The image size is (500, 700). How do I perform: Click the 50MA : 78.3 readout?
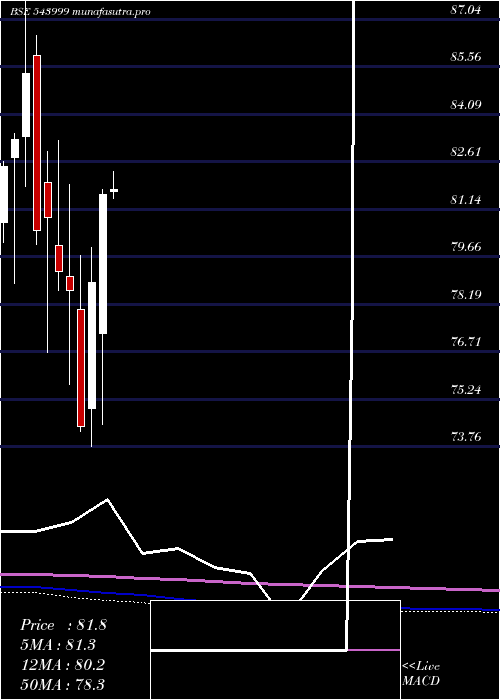(62, 684)
